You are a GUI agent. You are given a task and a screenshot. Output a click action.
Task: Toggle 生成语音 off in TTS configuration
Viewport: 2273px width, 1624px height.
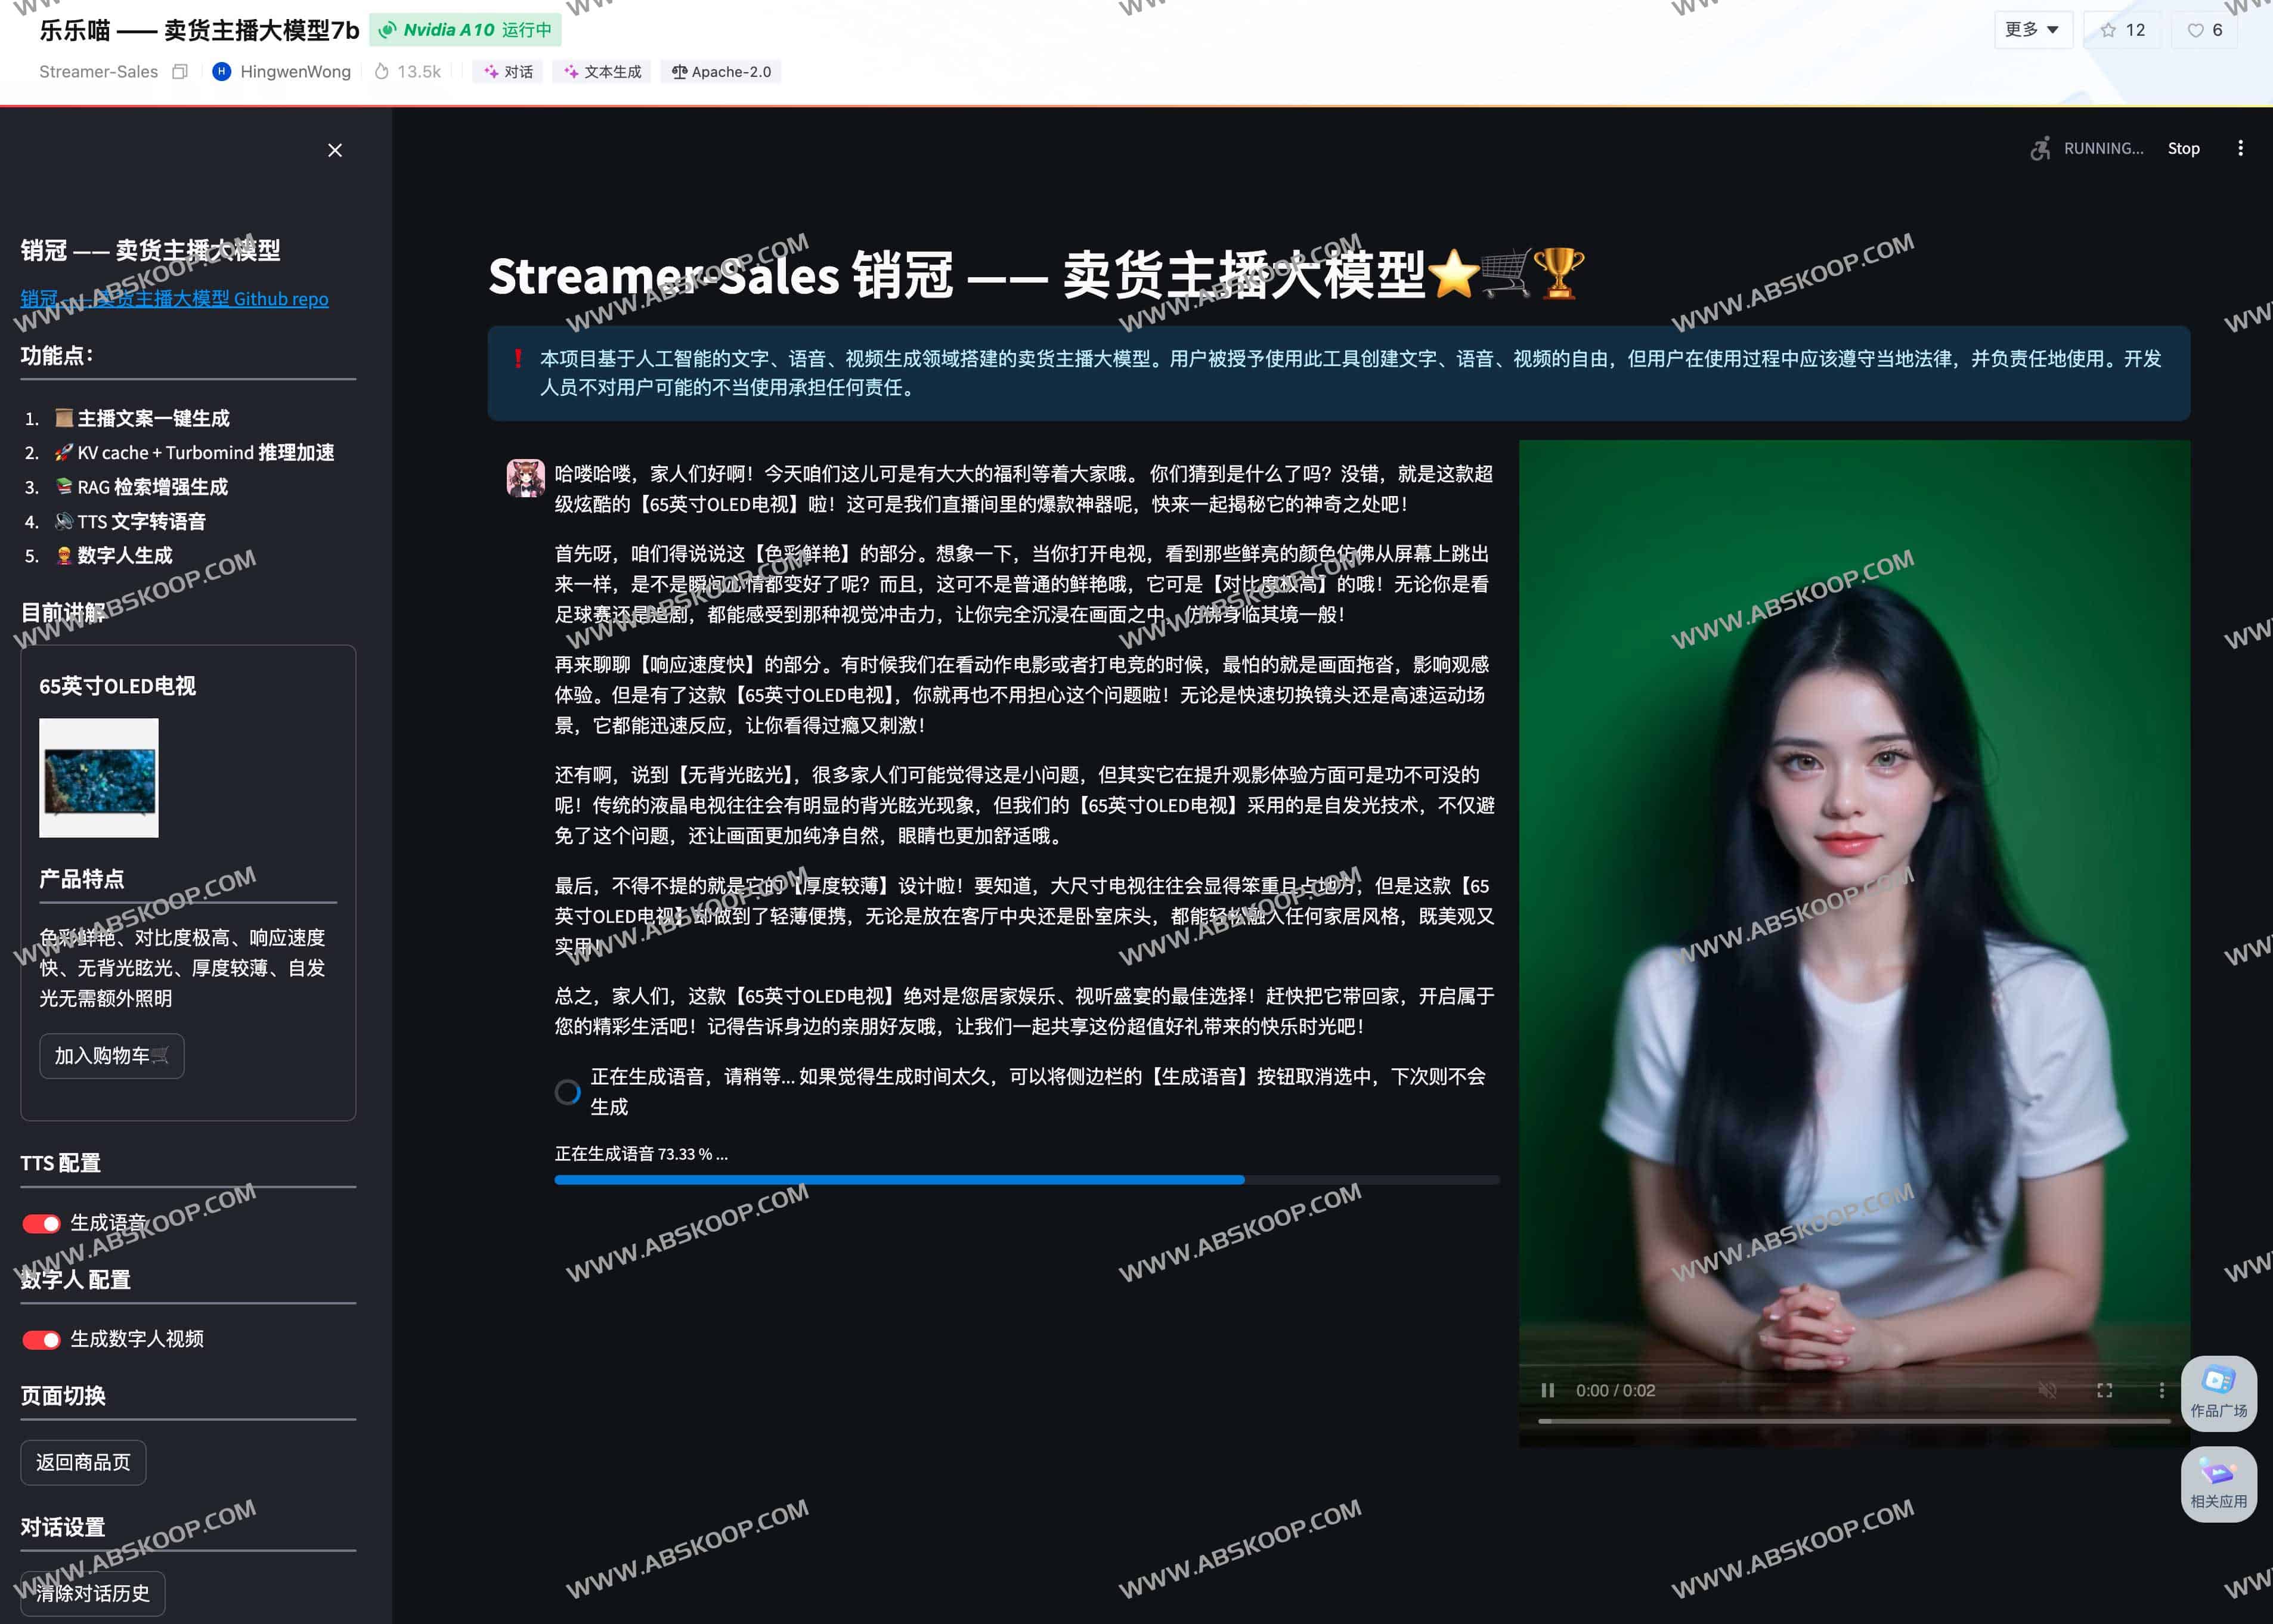pos(41,1222)
